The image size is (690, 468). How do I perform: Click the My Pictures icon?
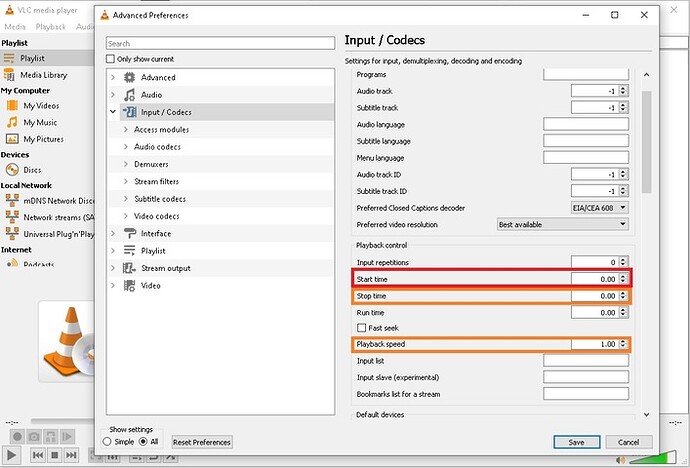coord(12,139)
